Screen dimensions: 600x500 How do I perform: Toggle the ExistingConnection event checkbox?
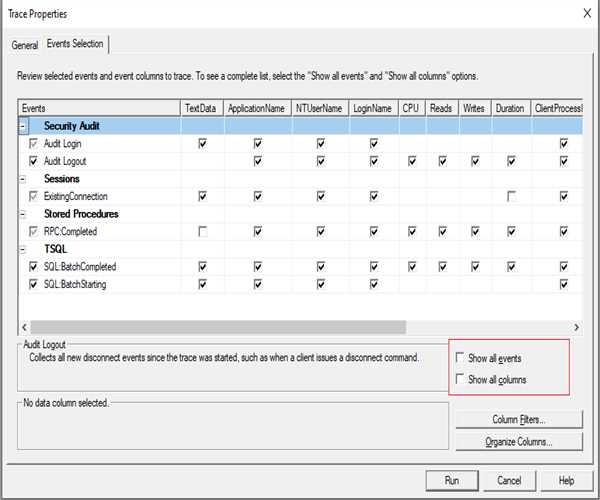coord(34,196)
